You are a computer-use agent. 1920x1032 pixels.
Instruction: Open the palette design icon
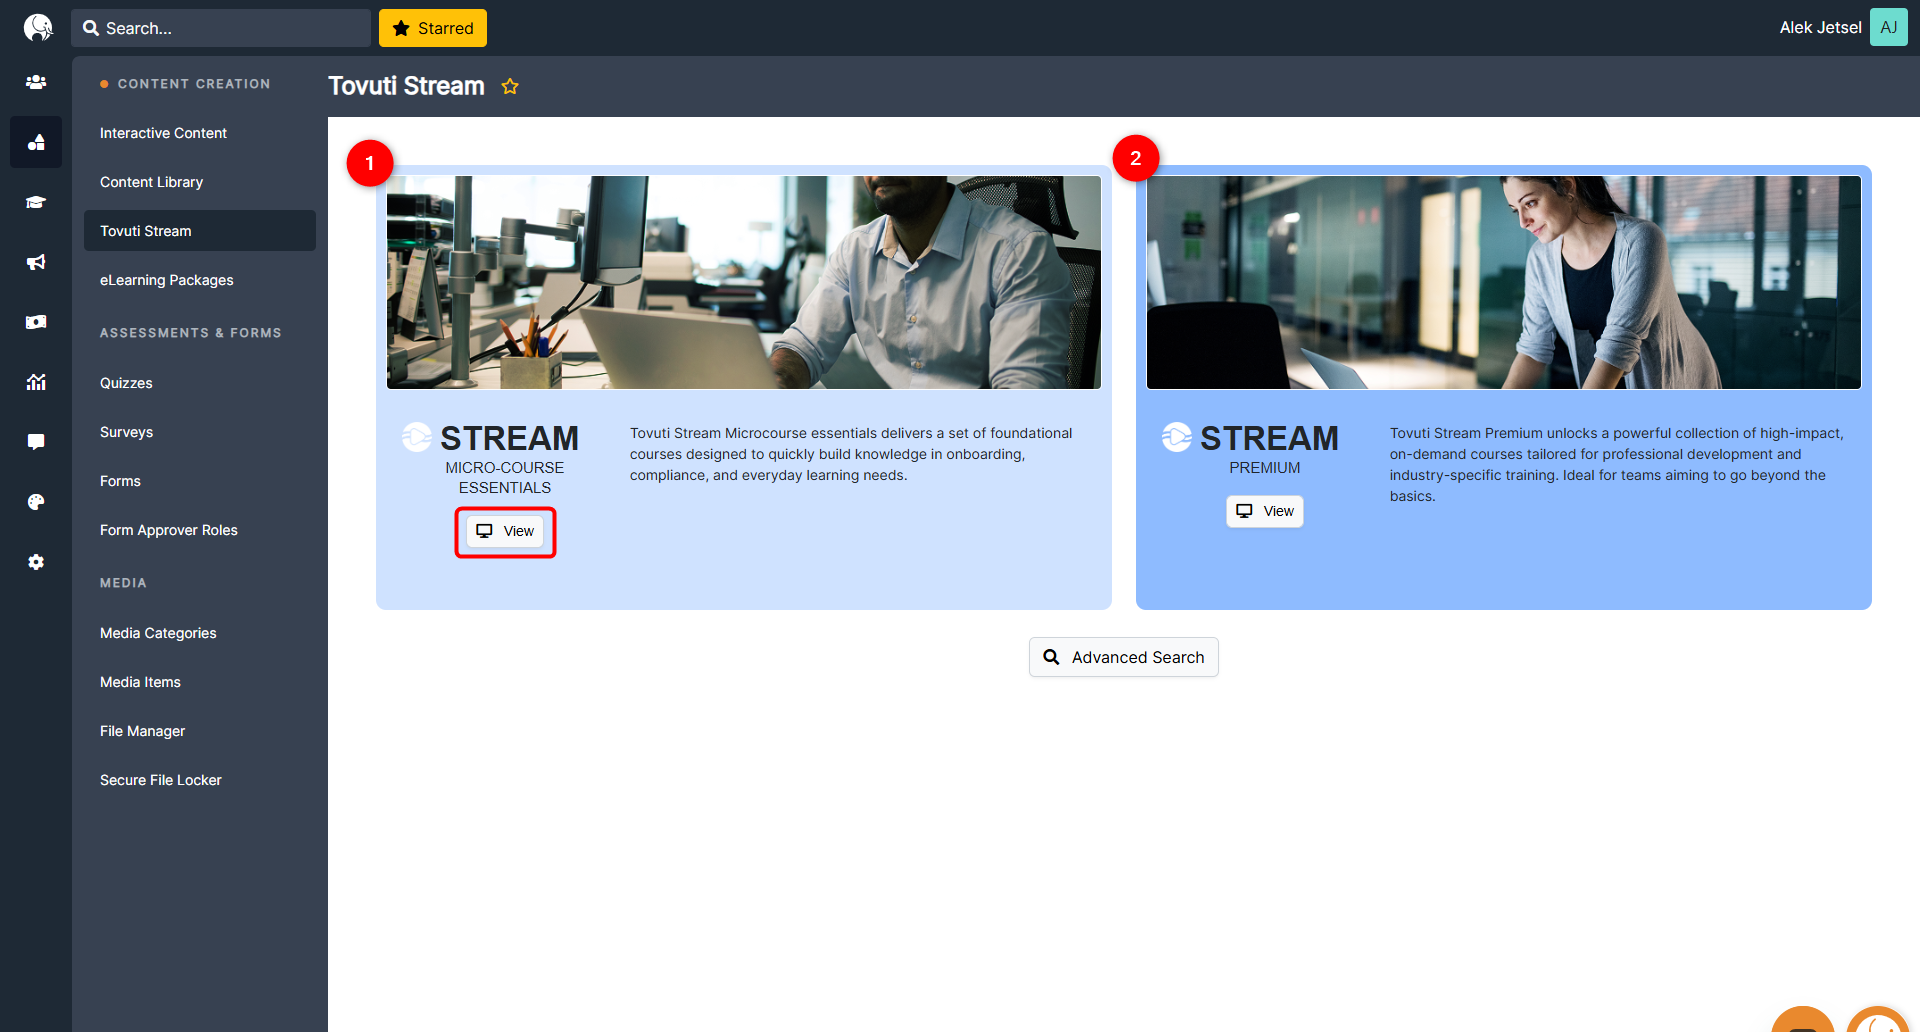point(36,502)
